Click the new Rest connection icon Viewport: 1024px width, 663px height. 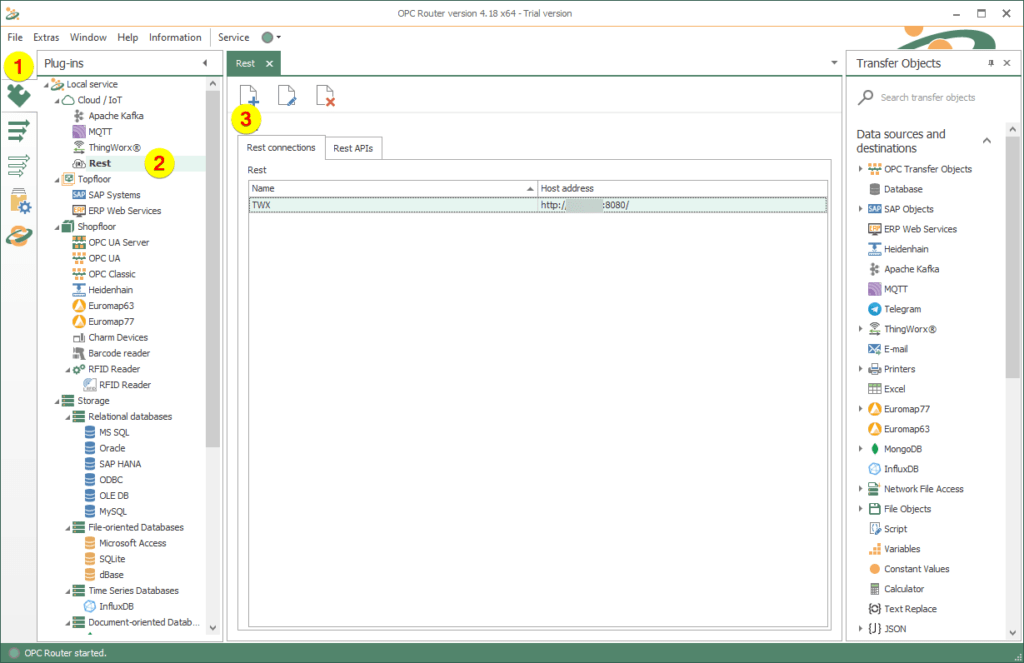point(249,96)
